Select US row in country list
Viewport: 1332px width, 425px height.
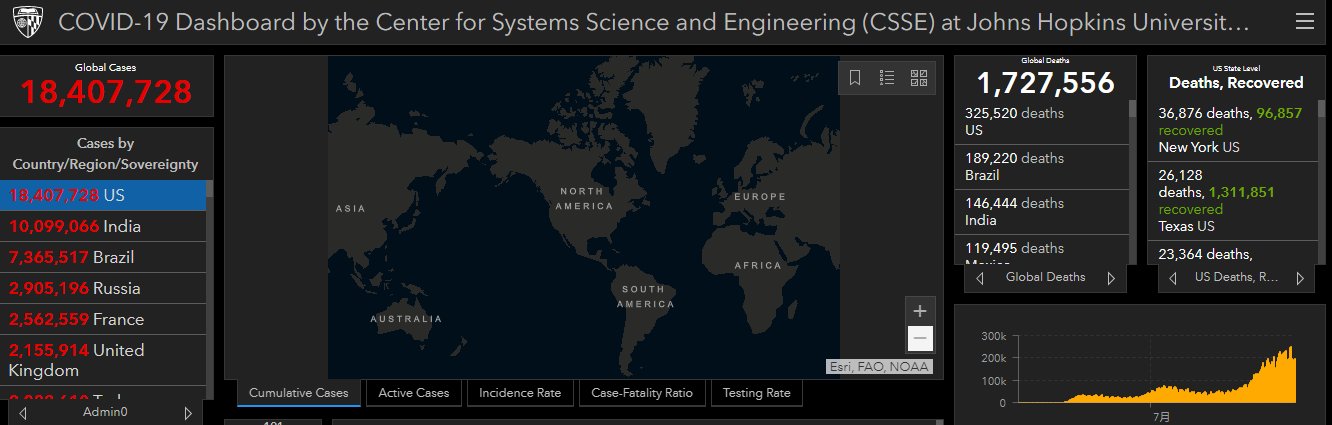click(x=104, y=195)
